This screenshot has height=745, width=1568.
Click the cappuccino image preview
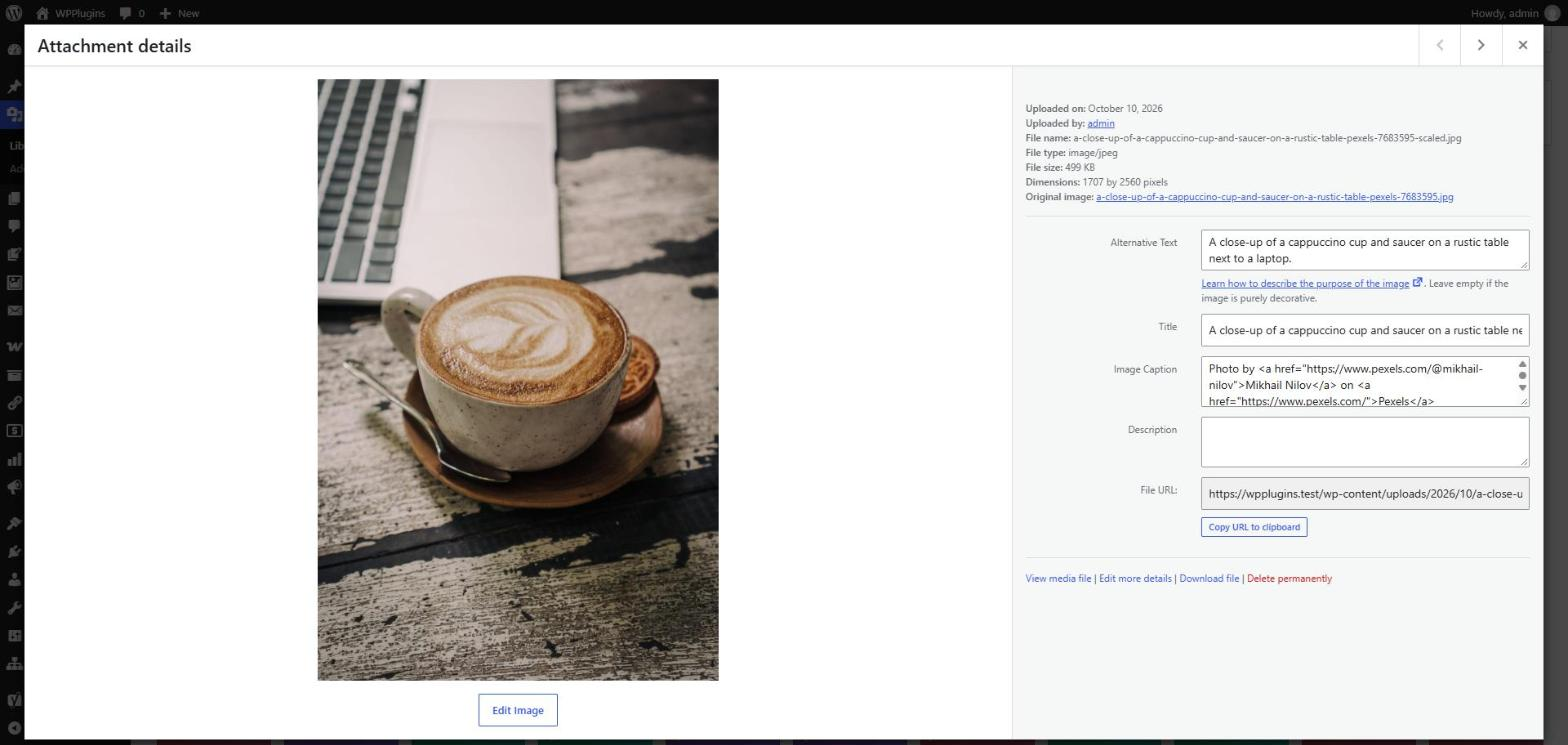point(517,380)
